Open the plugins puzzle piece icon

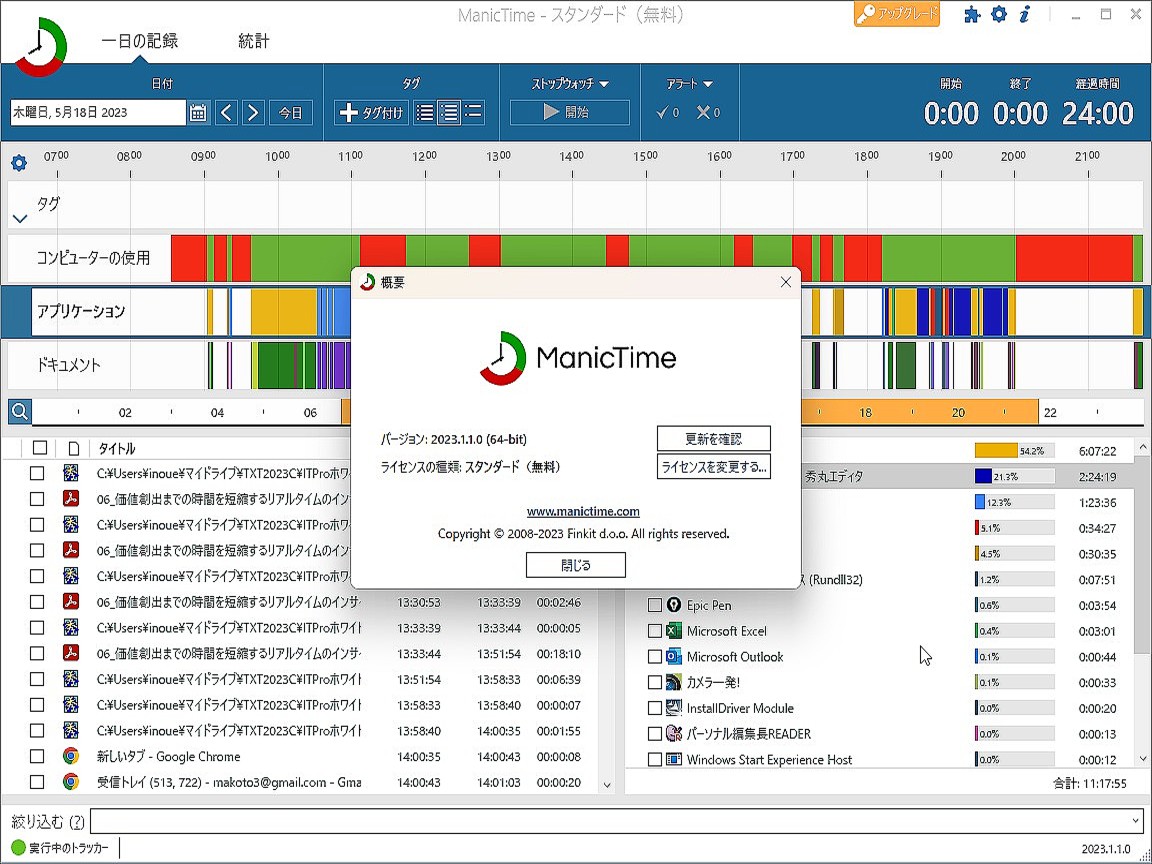971,15
